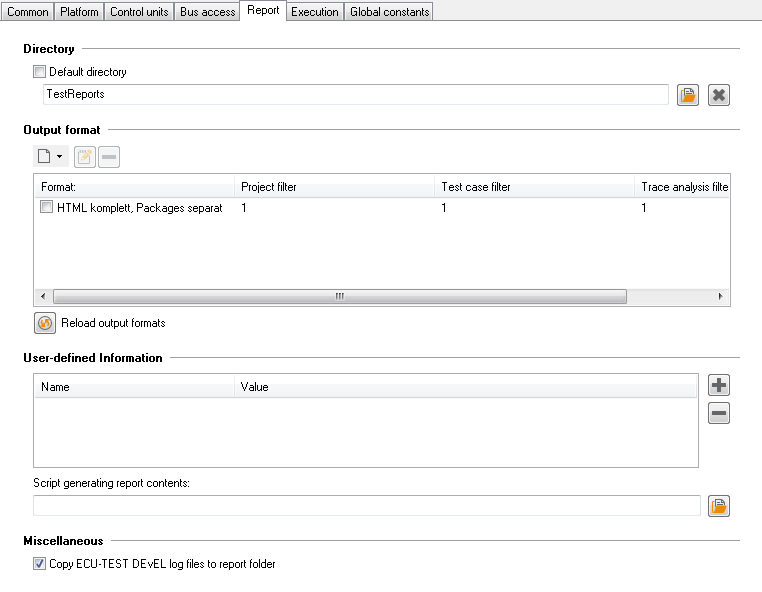Create a new output format

(x=44, y=157)
